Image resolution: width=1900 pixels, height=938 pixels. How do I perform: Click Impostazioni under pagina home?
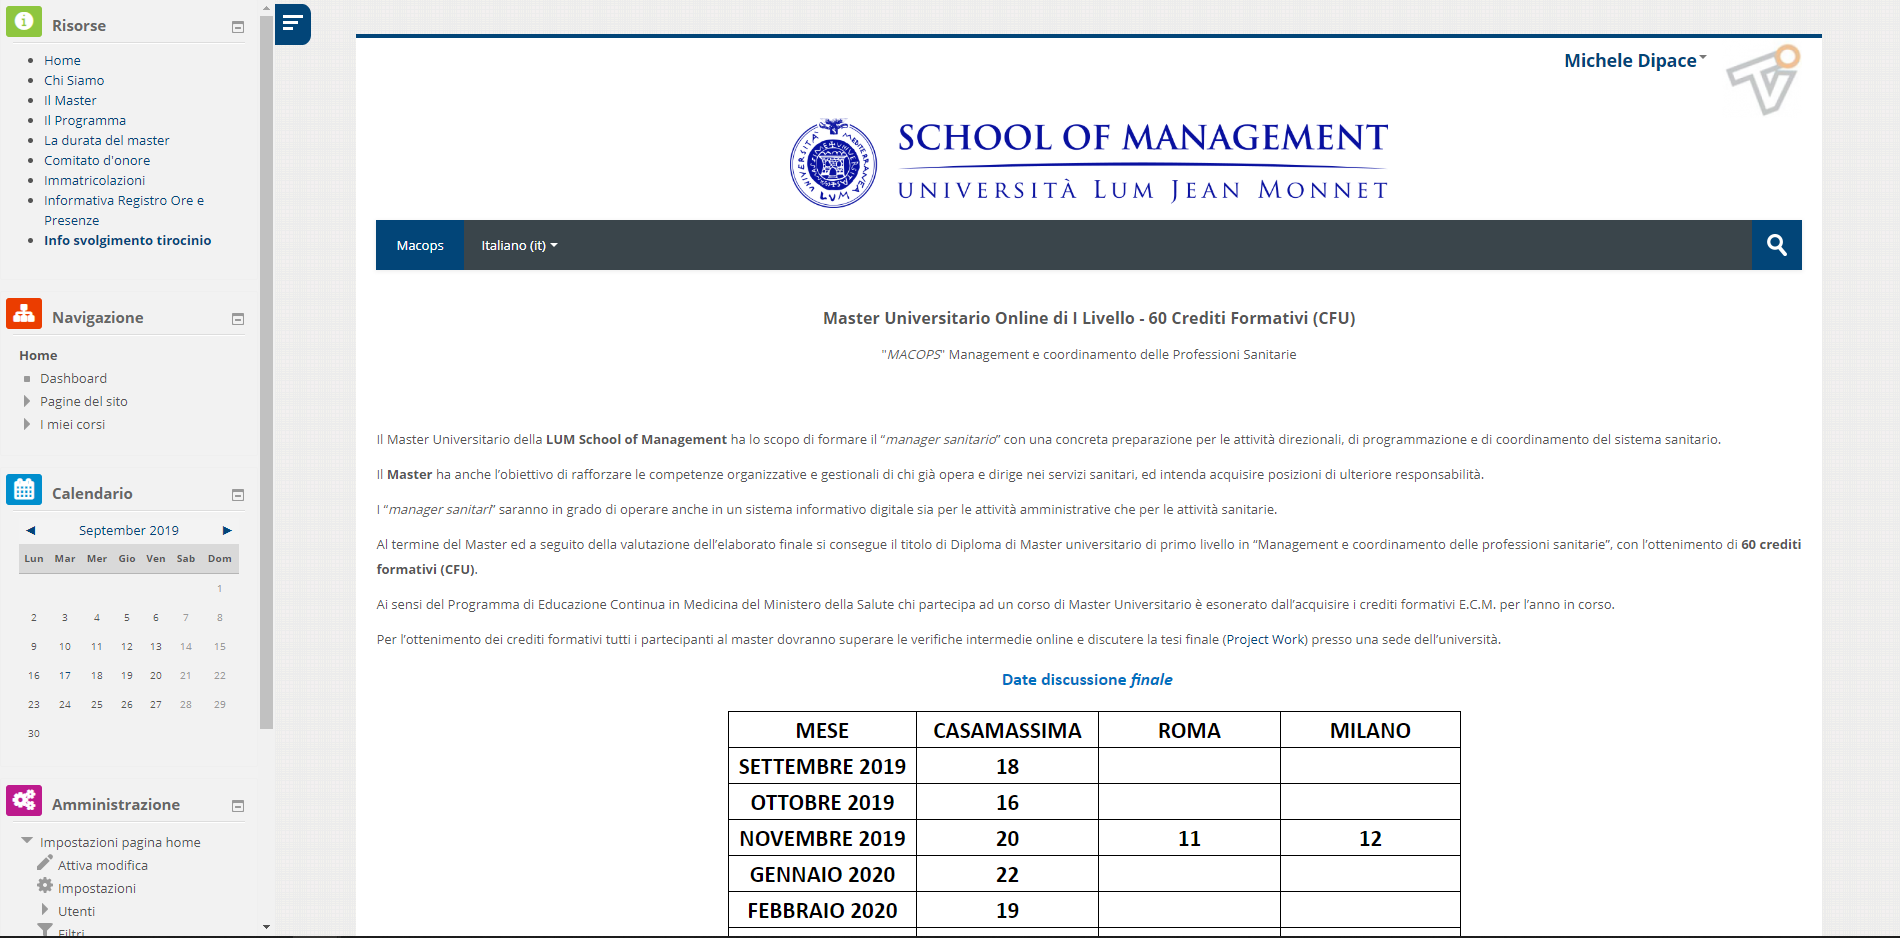click(97, 888)
